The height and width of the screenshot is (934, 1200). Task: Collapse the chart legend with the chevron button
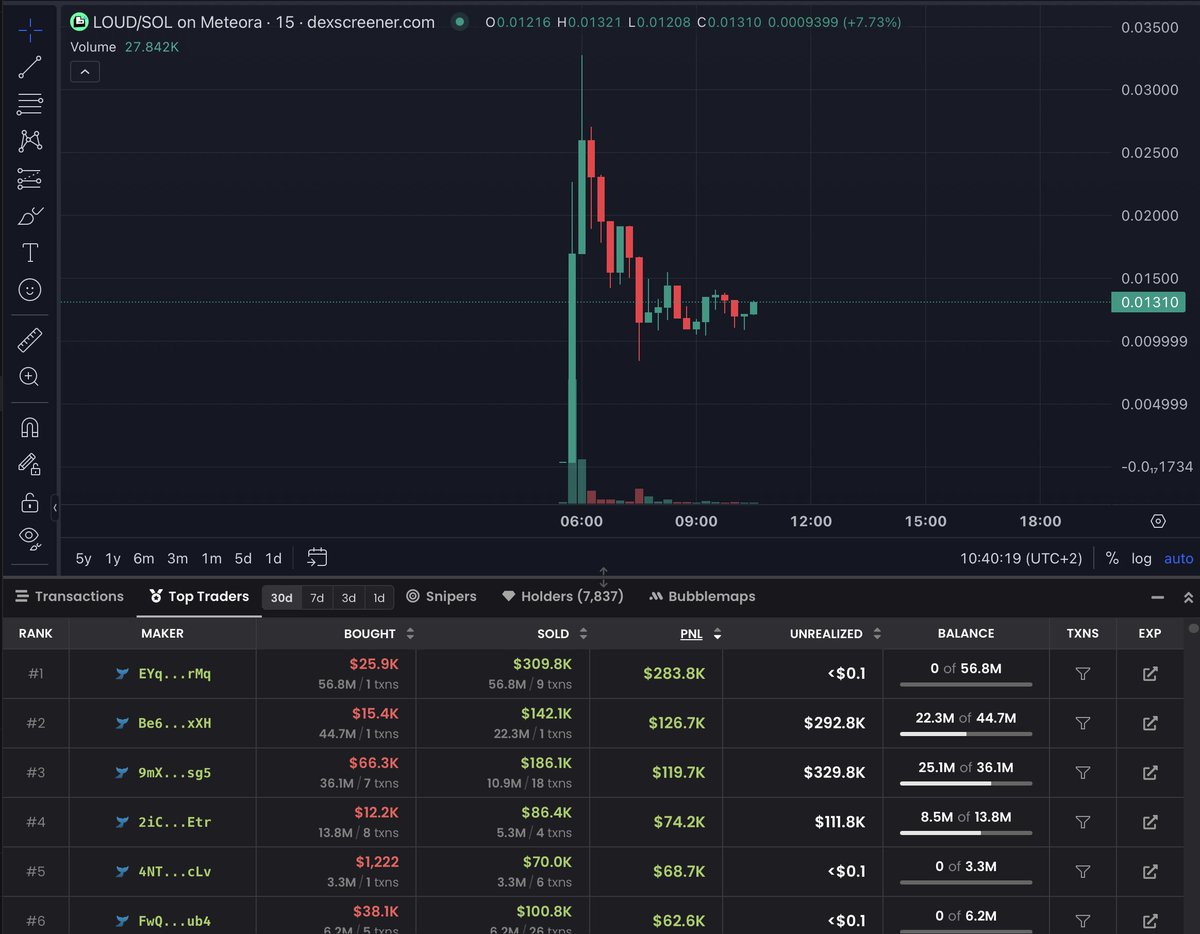[84, 72]
